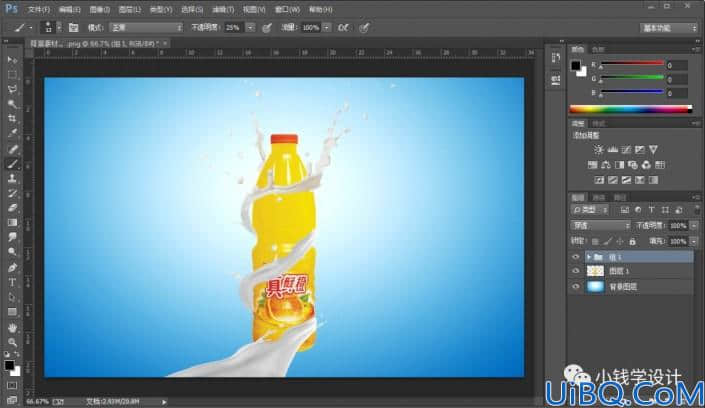
Task: Open the brush panel toggle icon
Action: (x=73, y=28)
